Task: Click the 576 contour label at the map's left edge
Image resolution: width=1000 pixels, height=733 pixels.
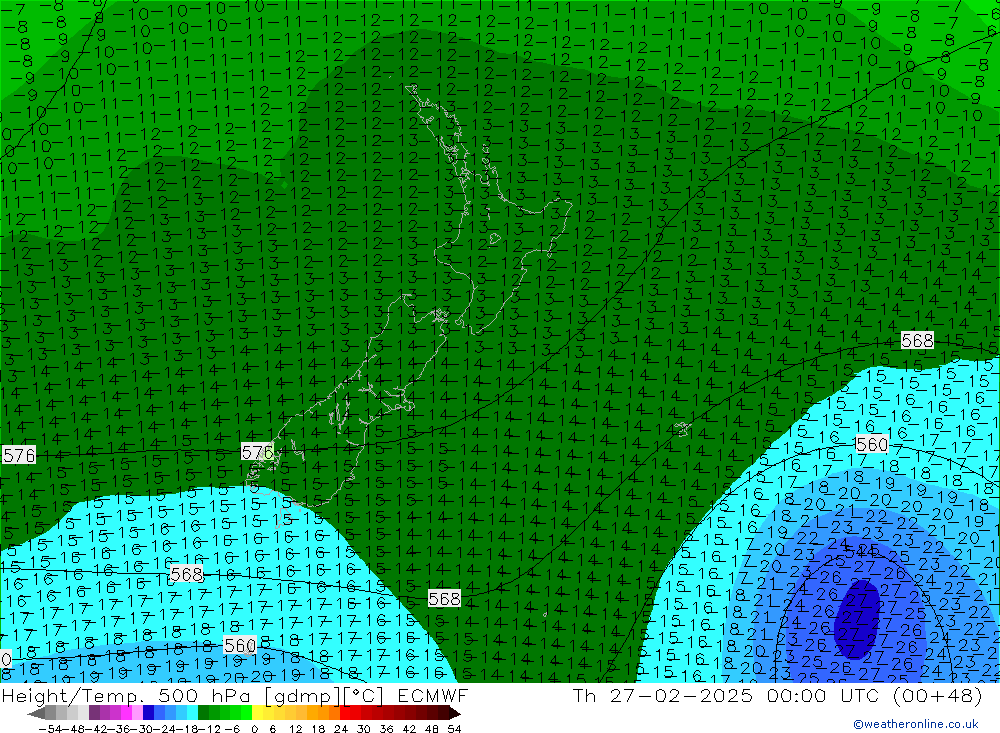Action: click(19, 455)
